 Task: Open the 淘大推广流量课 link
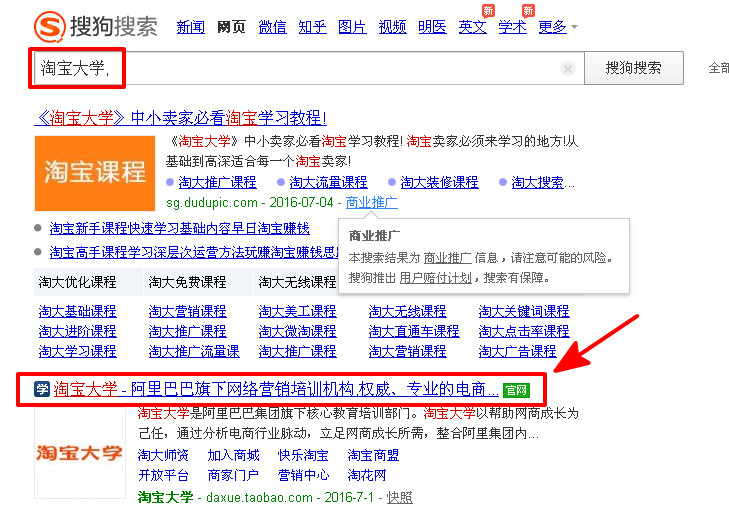pos(194,351)
